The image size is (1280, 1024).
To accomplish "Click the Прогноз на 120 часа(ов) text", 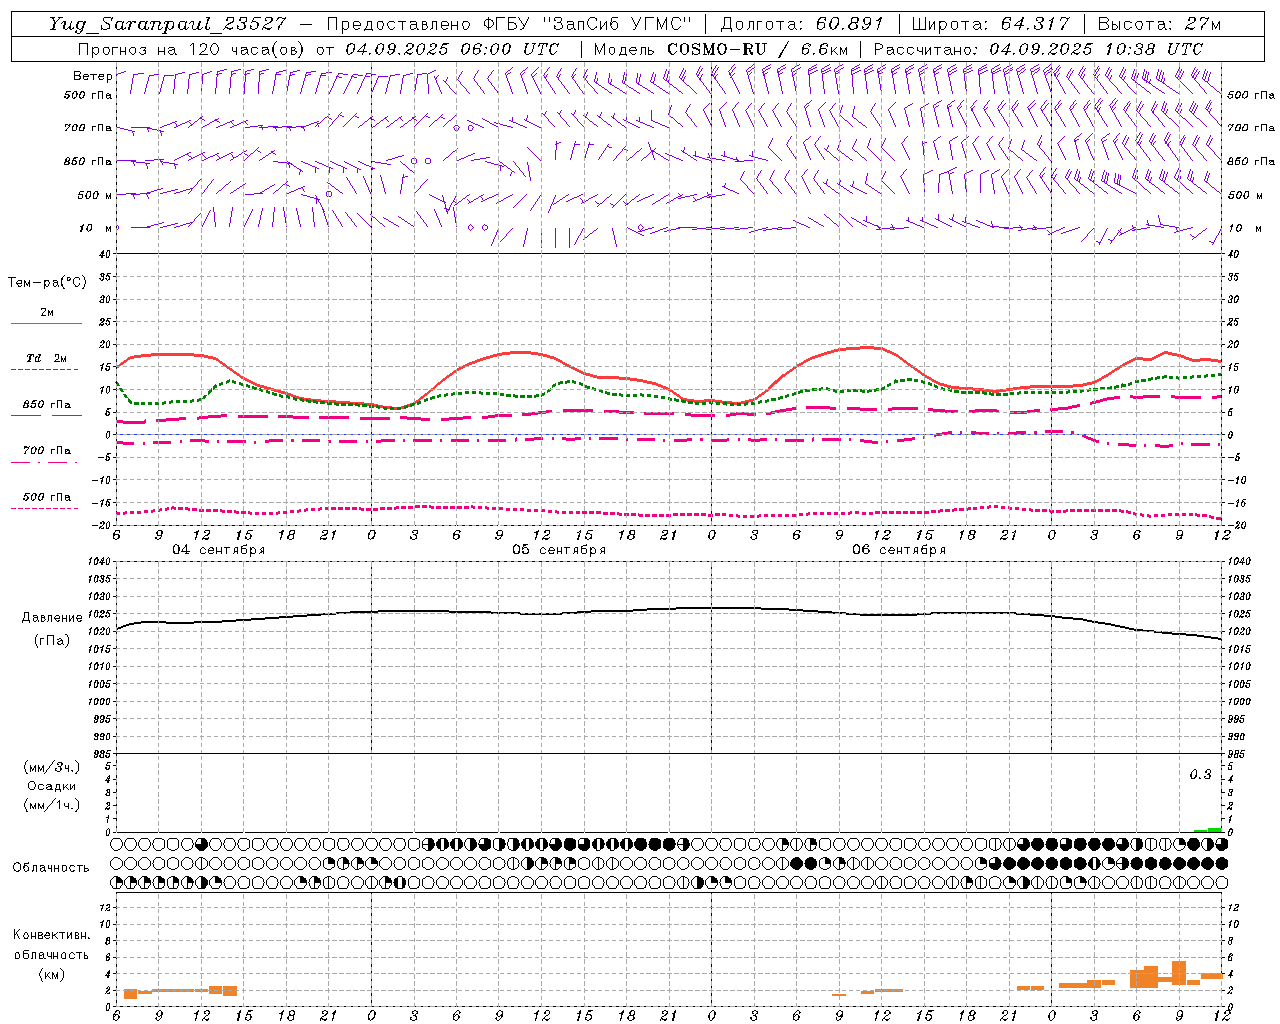I will (x=192, y=49).
